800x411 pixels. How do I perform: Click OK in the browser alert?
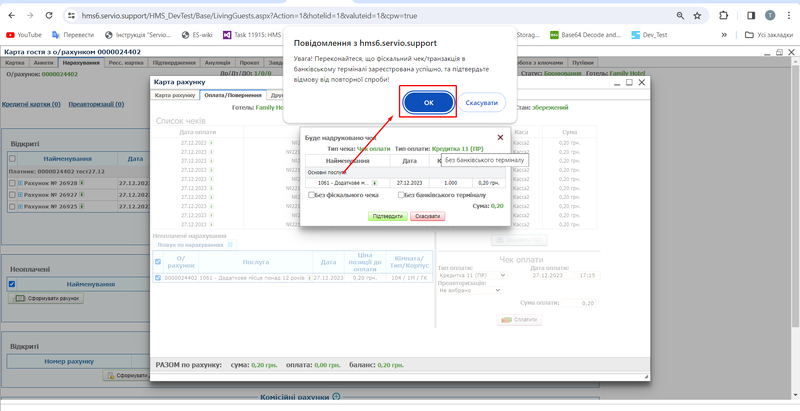(x=428, y=103)
